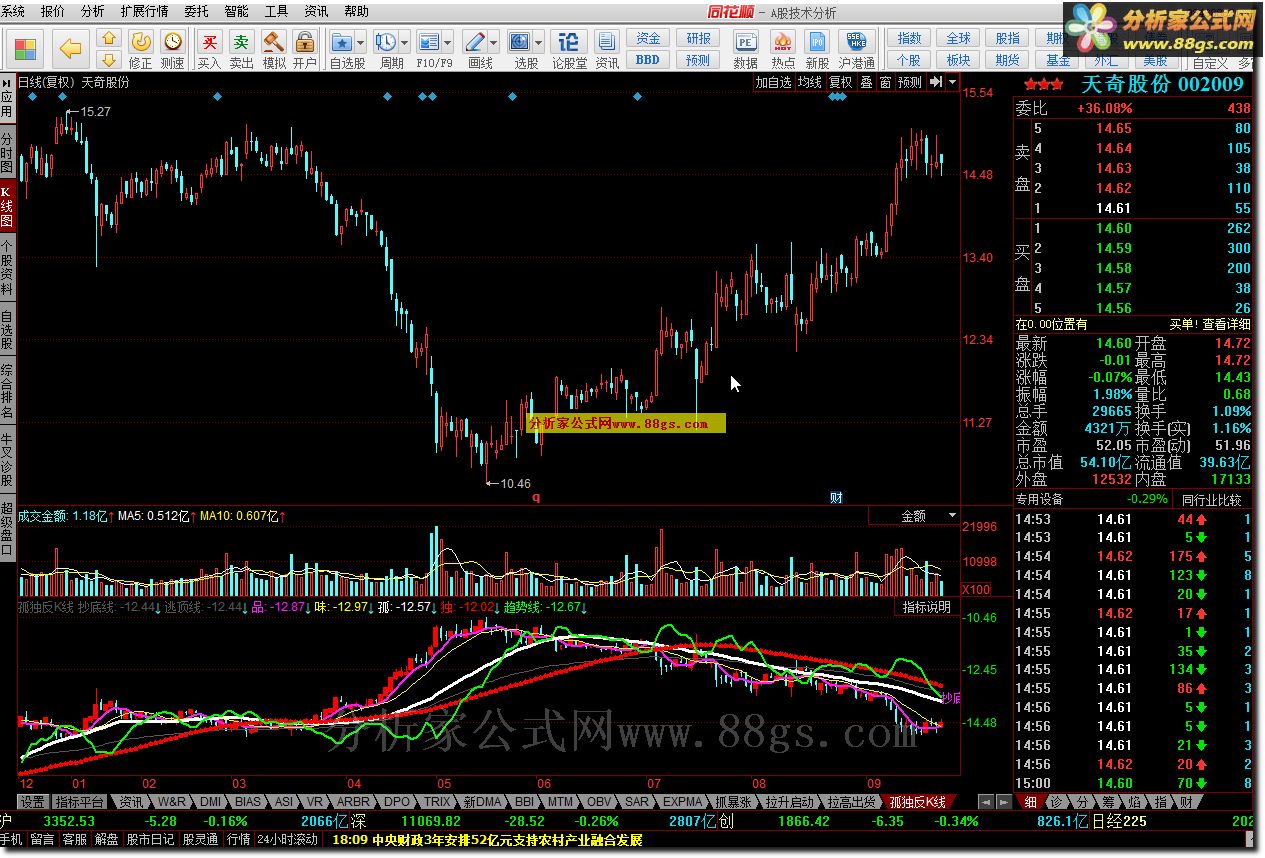
Task: Click the BBD button
Action: [648, 60]
